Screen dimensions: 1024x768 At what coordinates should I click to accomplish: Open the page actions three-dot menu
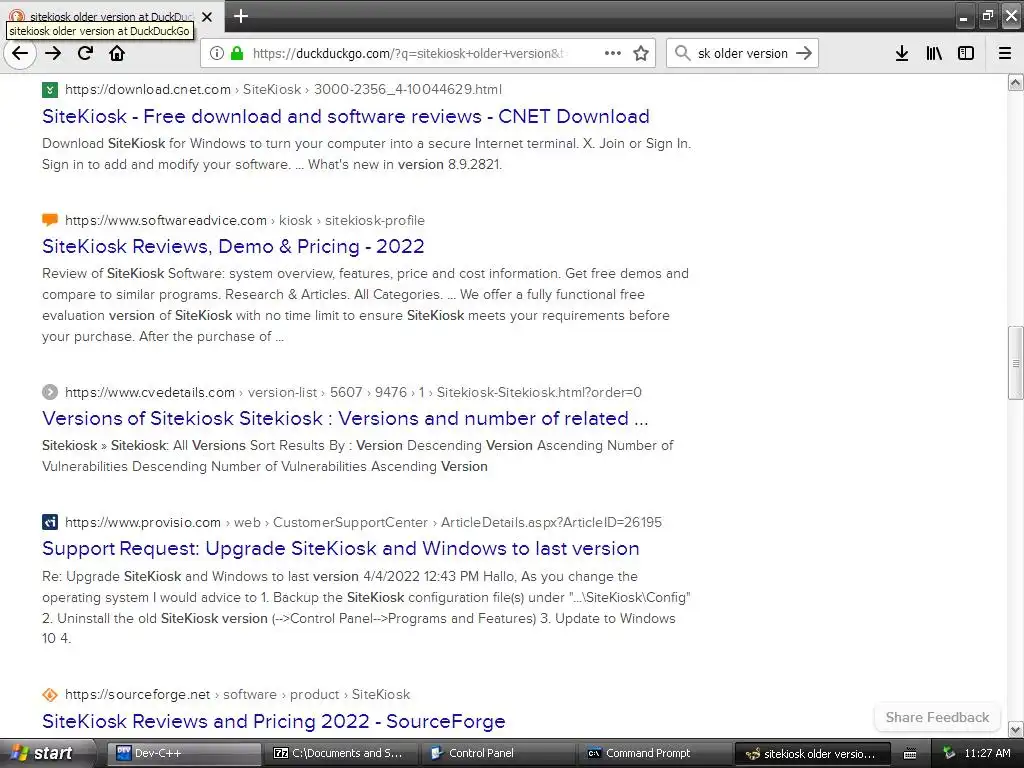point(613,54)
